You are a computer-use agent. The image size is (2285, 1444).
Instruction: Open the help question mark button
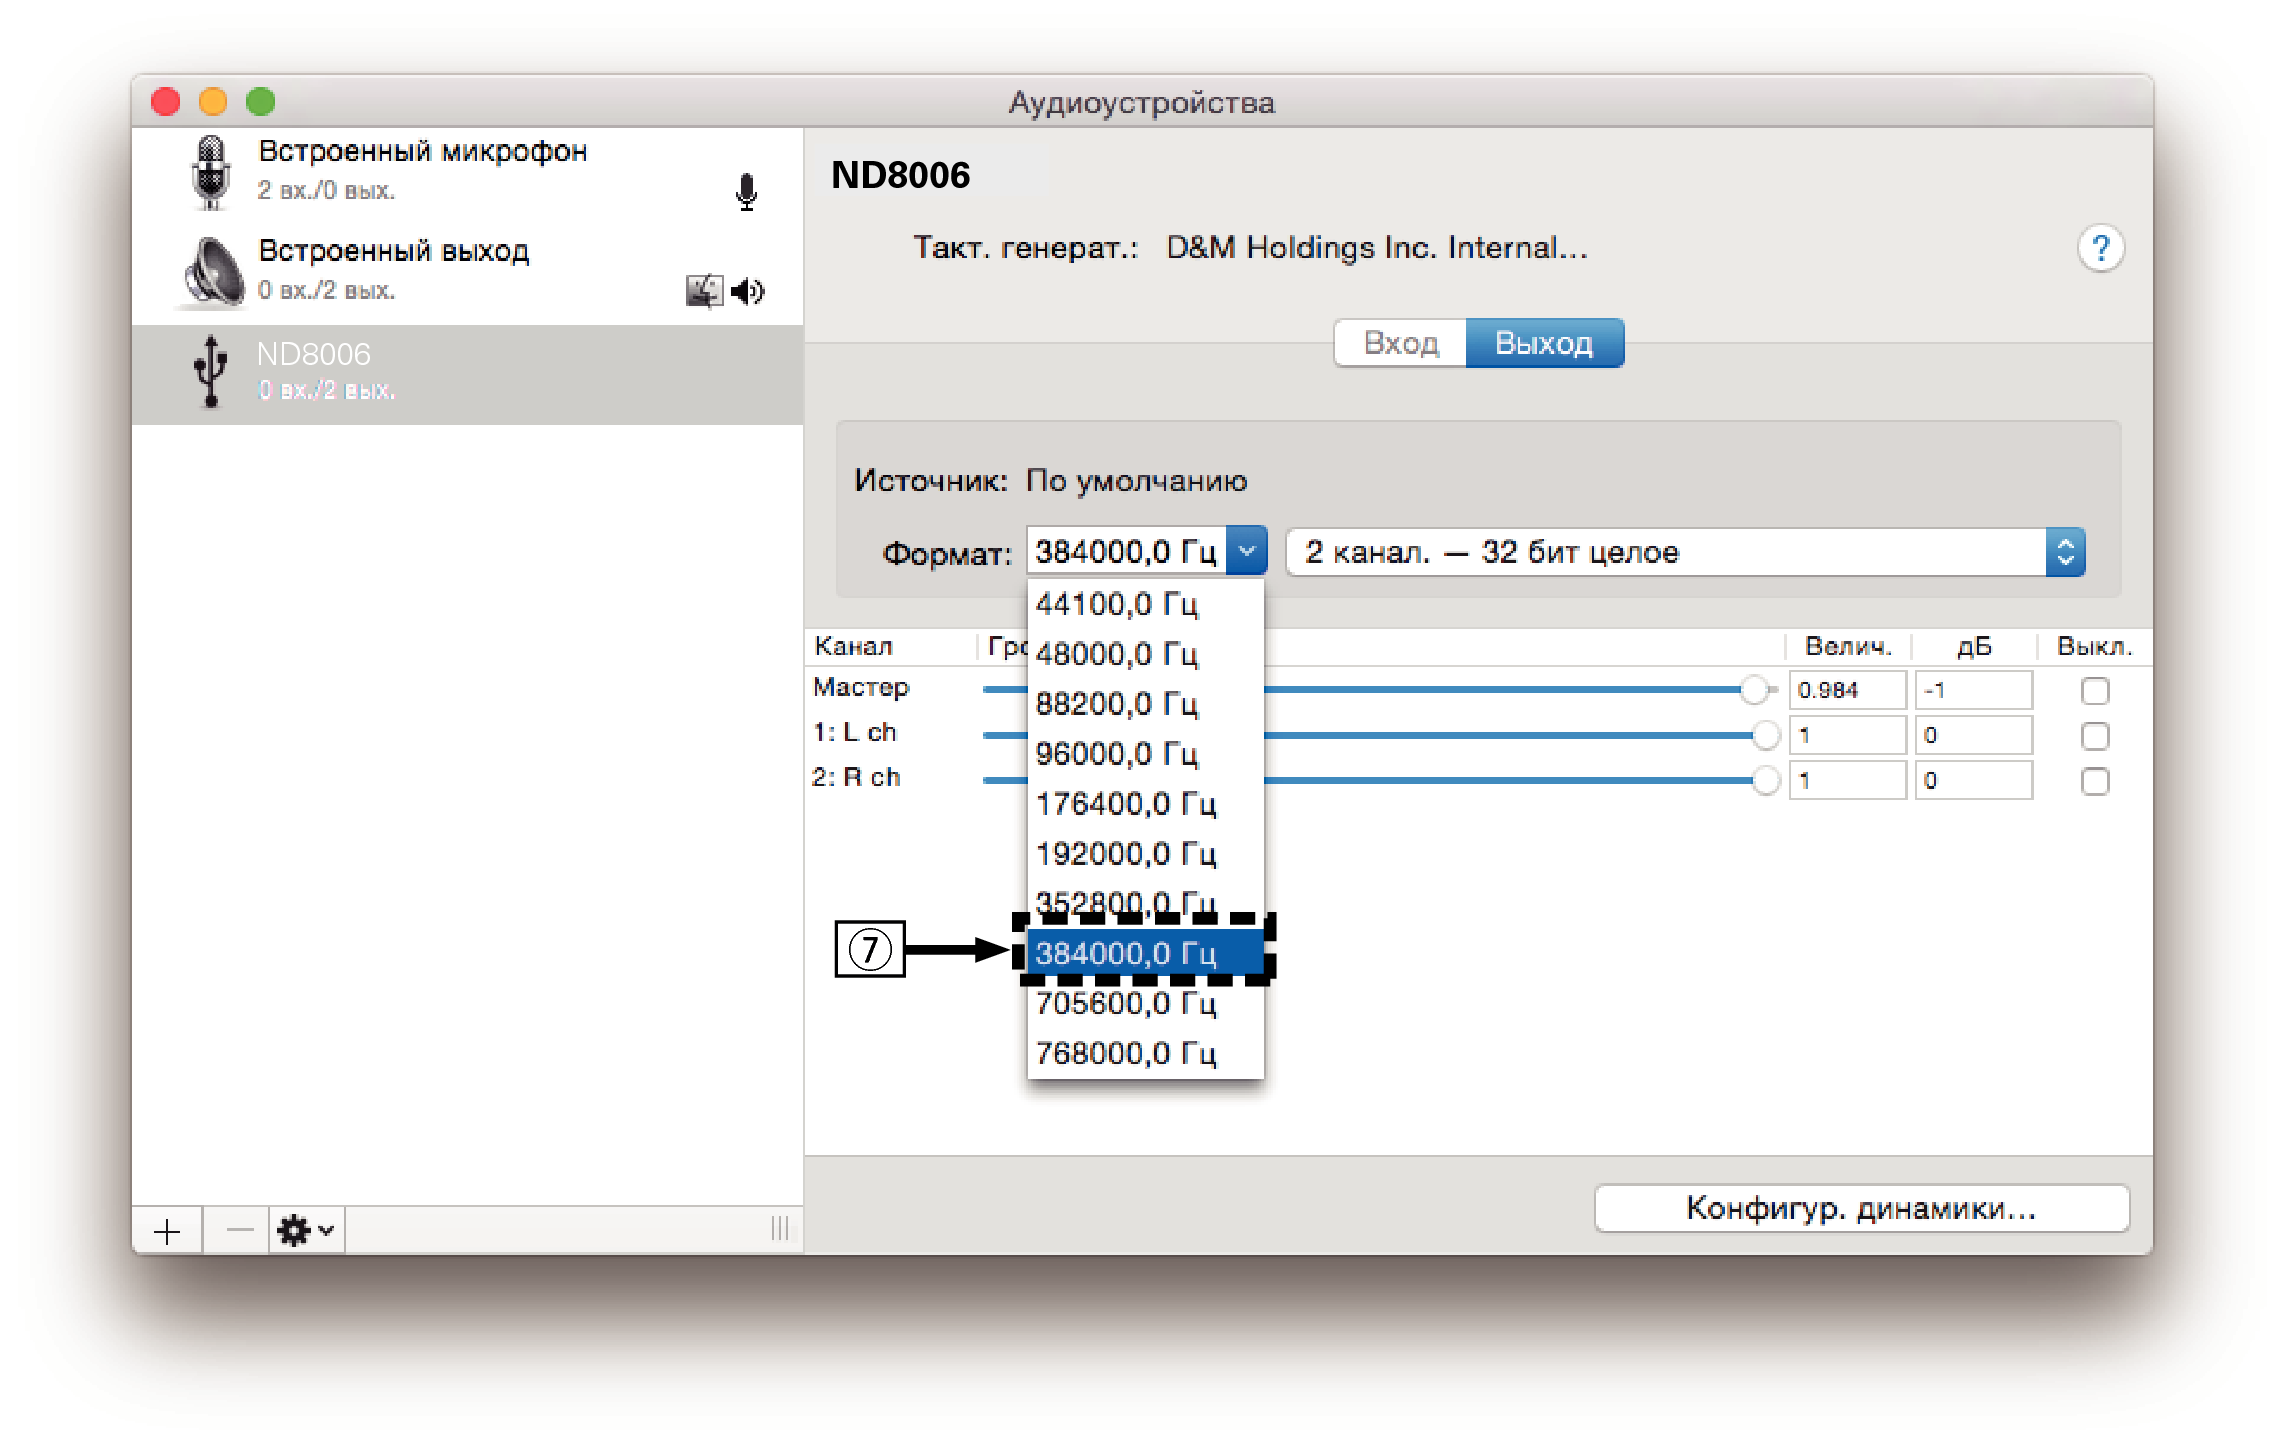pos(2101,248)
